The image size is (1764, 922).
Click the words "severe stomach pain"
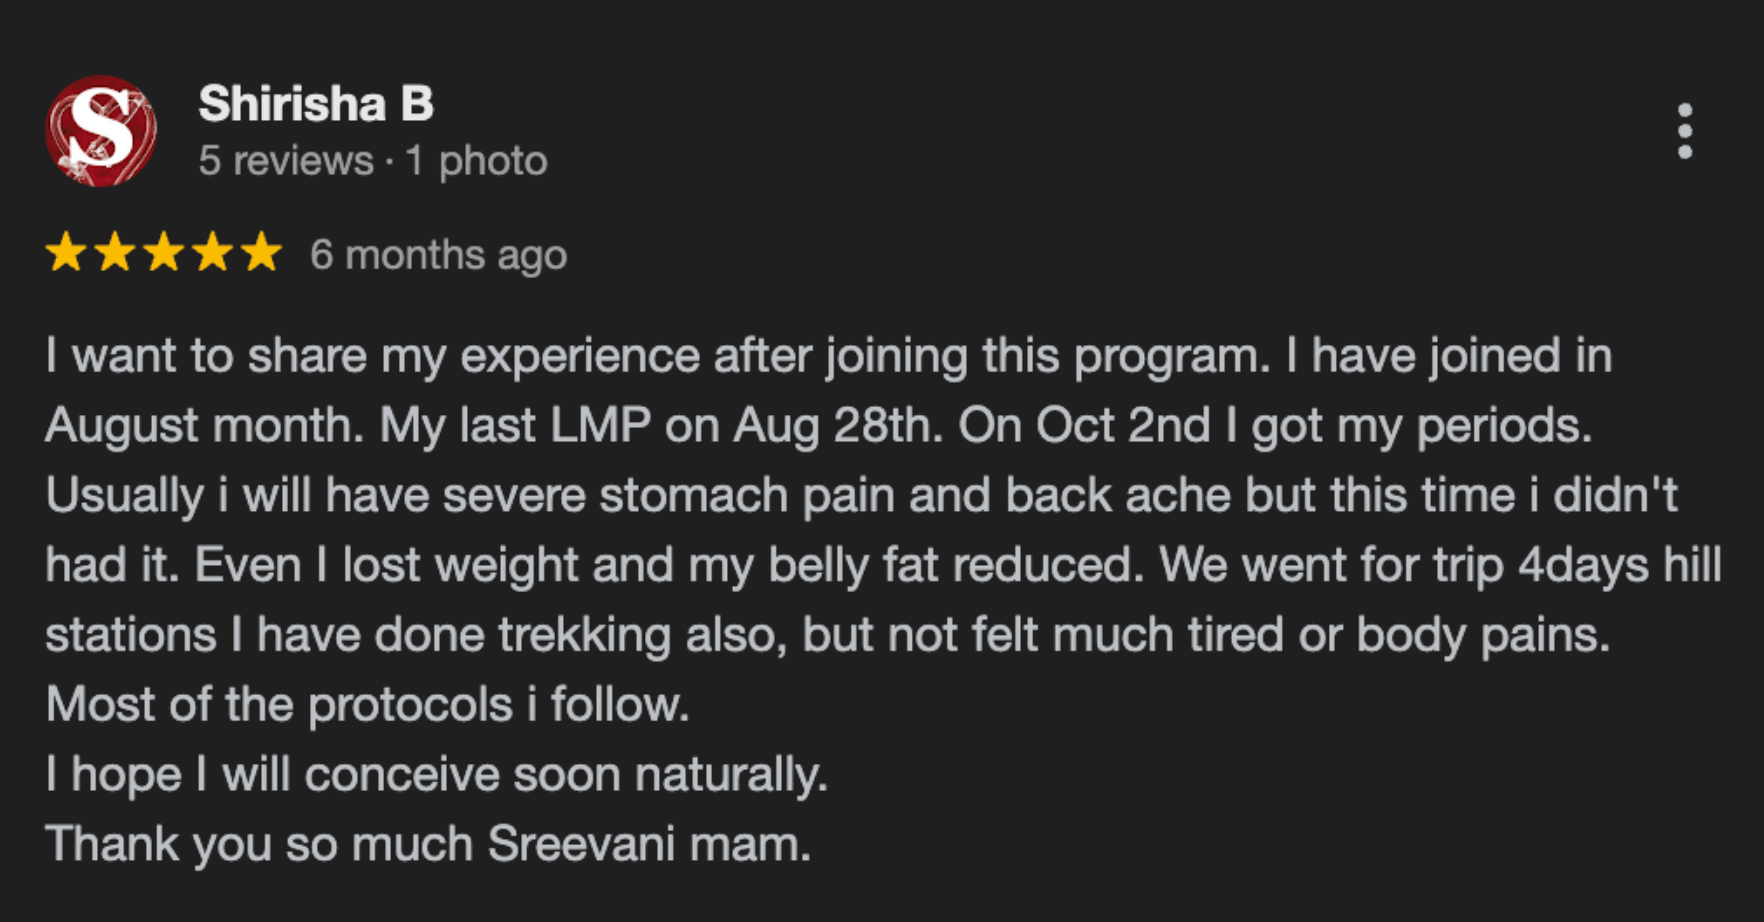point(616,496)
